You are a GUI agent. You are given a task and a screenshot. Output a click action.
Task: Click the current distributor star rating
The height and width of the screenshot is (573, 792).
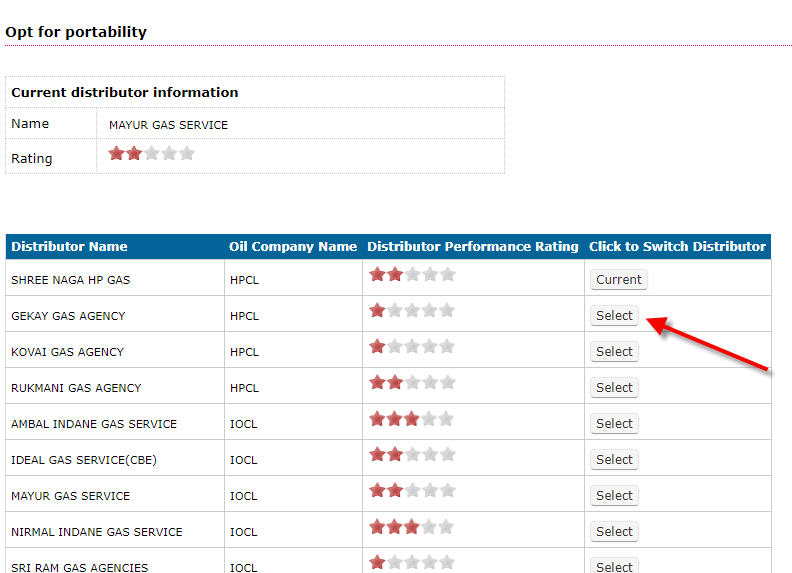[151, 153]
